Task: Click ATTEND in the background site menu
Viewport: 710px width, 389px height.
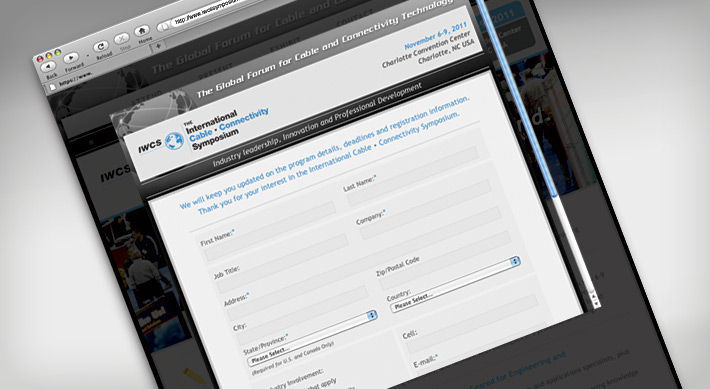Action: pos(147,98)
